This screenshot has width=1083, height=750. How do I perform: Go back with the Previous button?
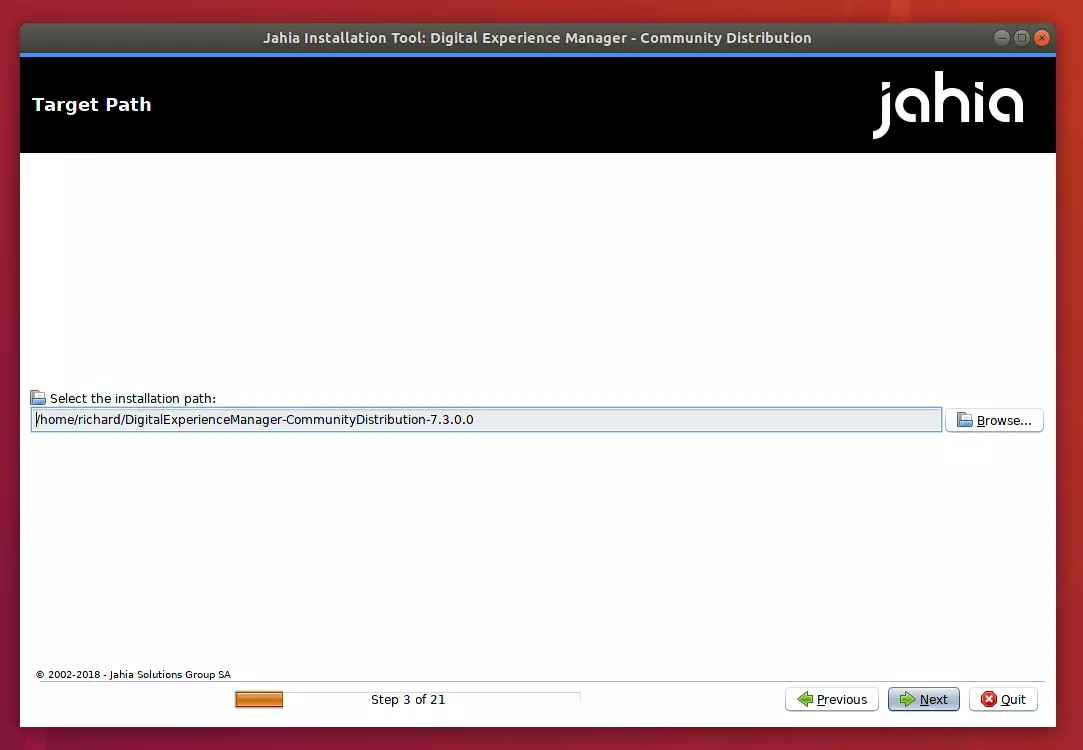pyautogui.click(x=832, y=699)
